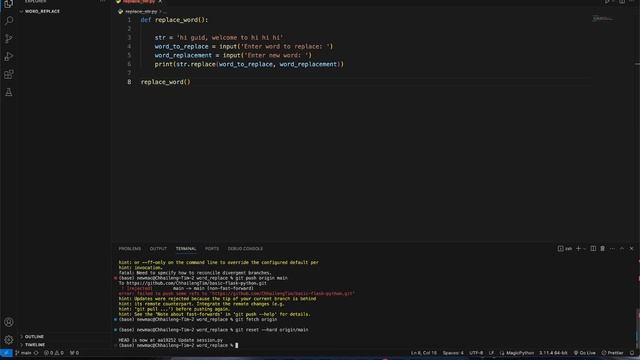Close the terminal panel
The height and width of the screenshot is (360, 640).
tap(631, 249)
